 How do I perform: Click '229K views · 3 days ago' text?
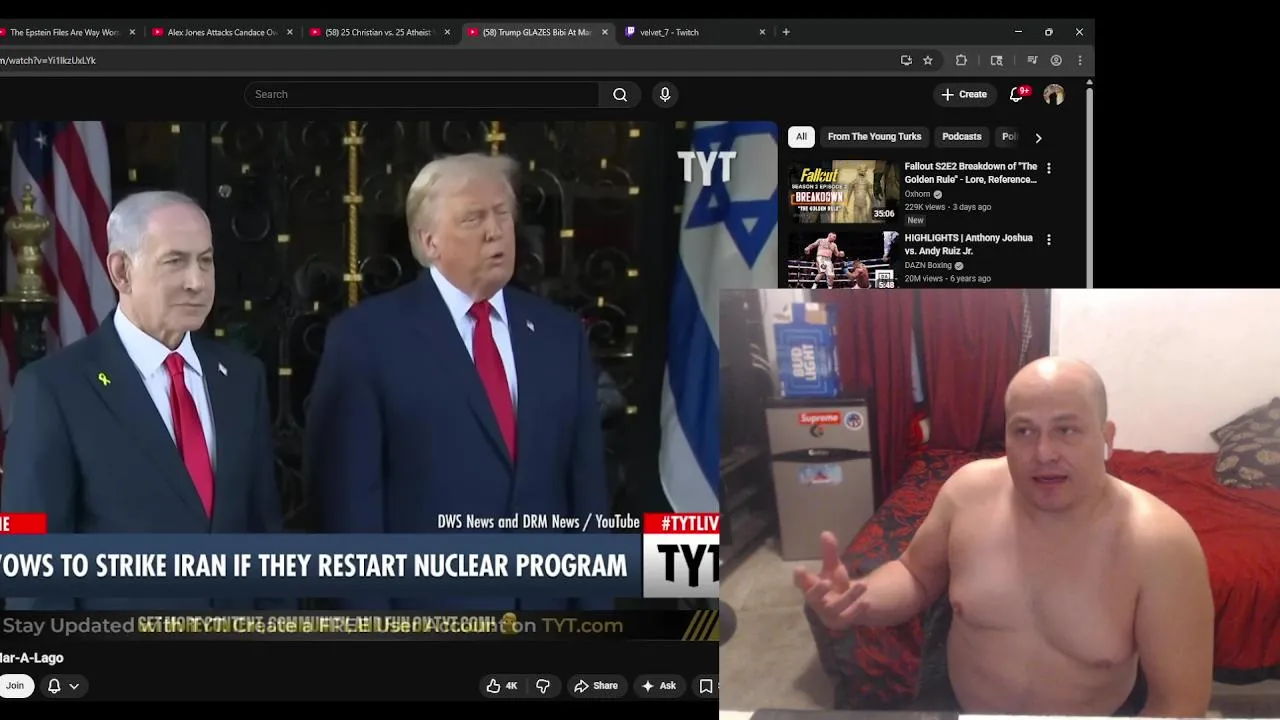(x=947, y=207)
